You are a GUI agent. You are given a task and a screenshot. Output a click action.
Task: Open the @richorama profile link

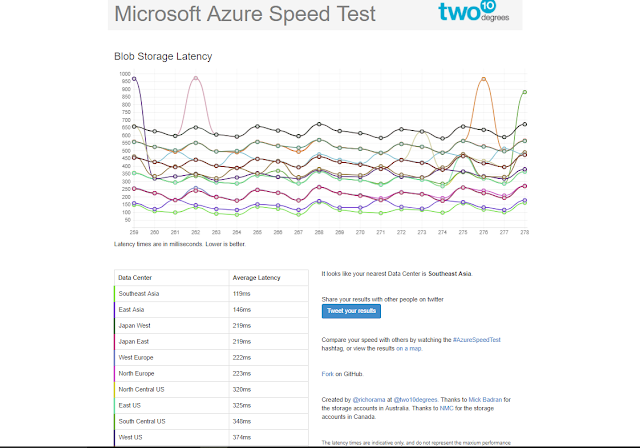click(x=367, y=400)
